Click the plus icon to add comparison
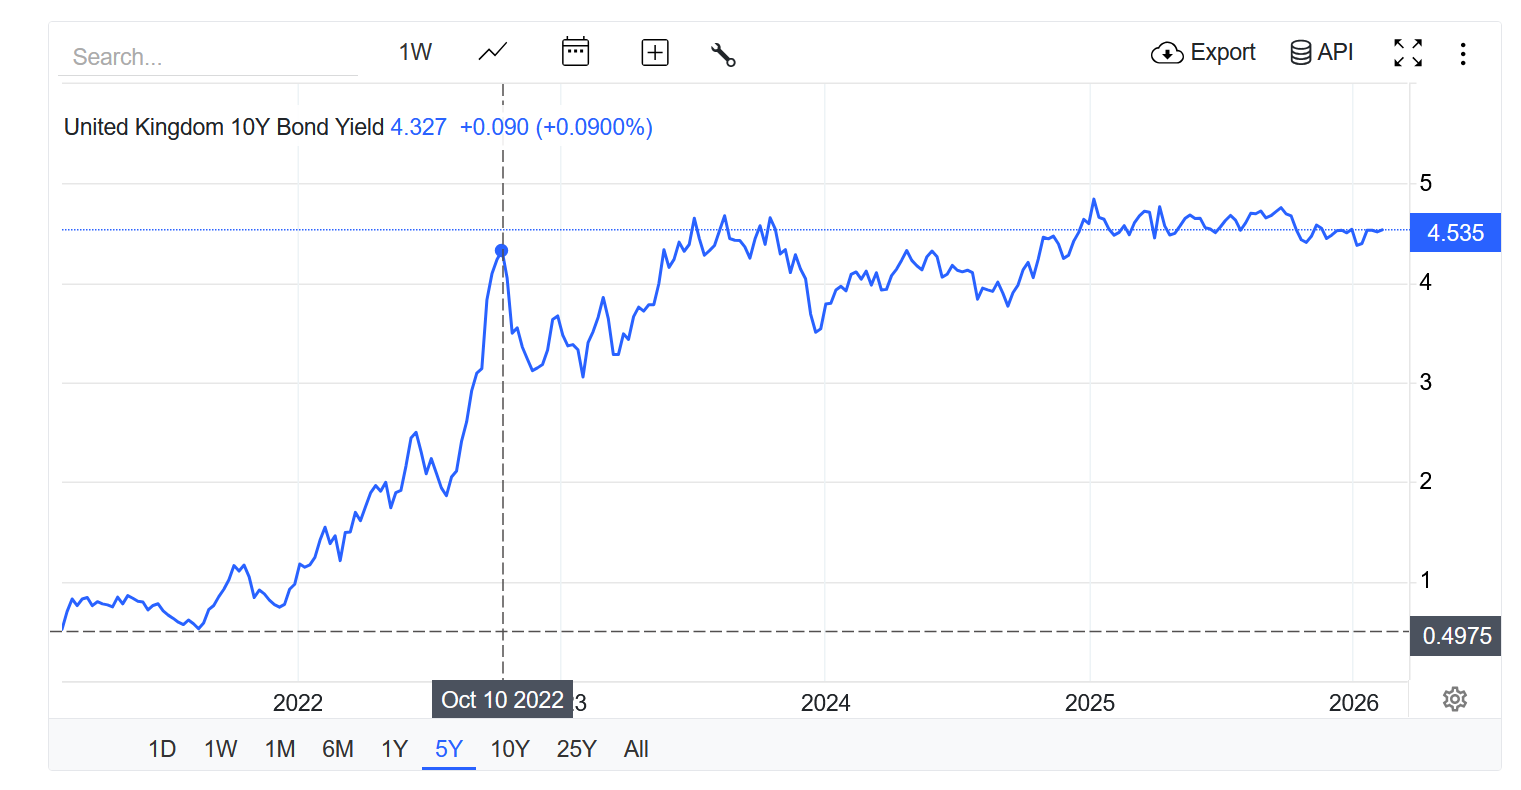 655,52
